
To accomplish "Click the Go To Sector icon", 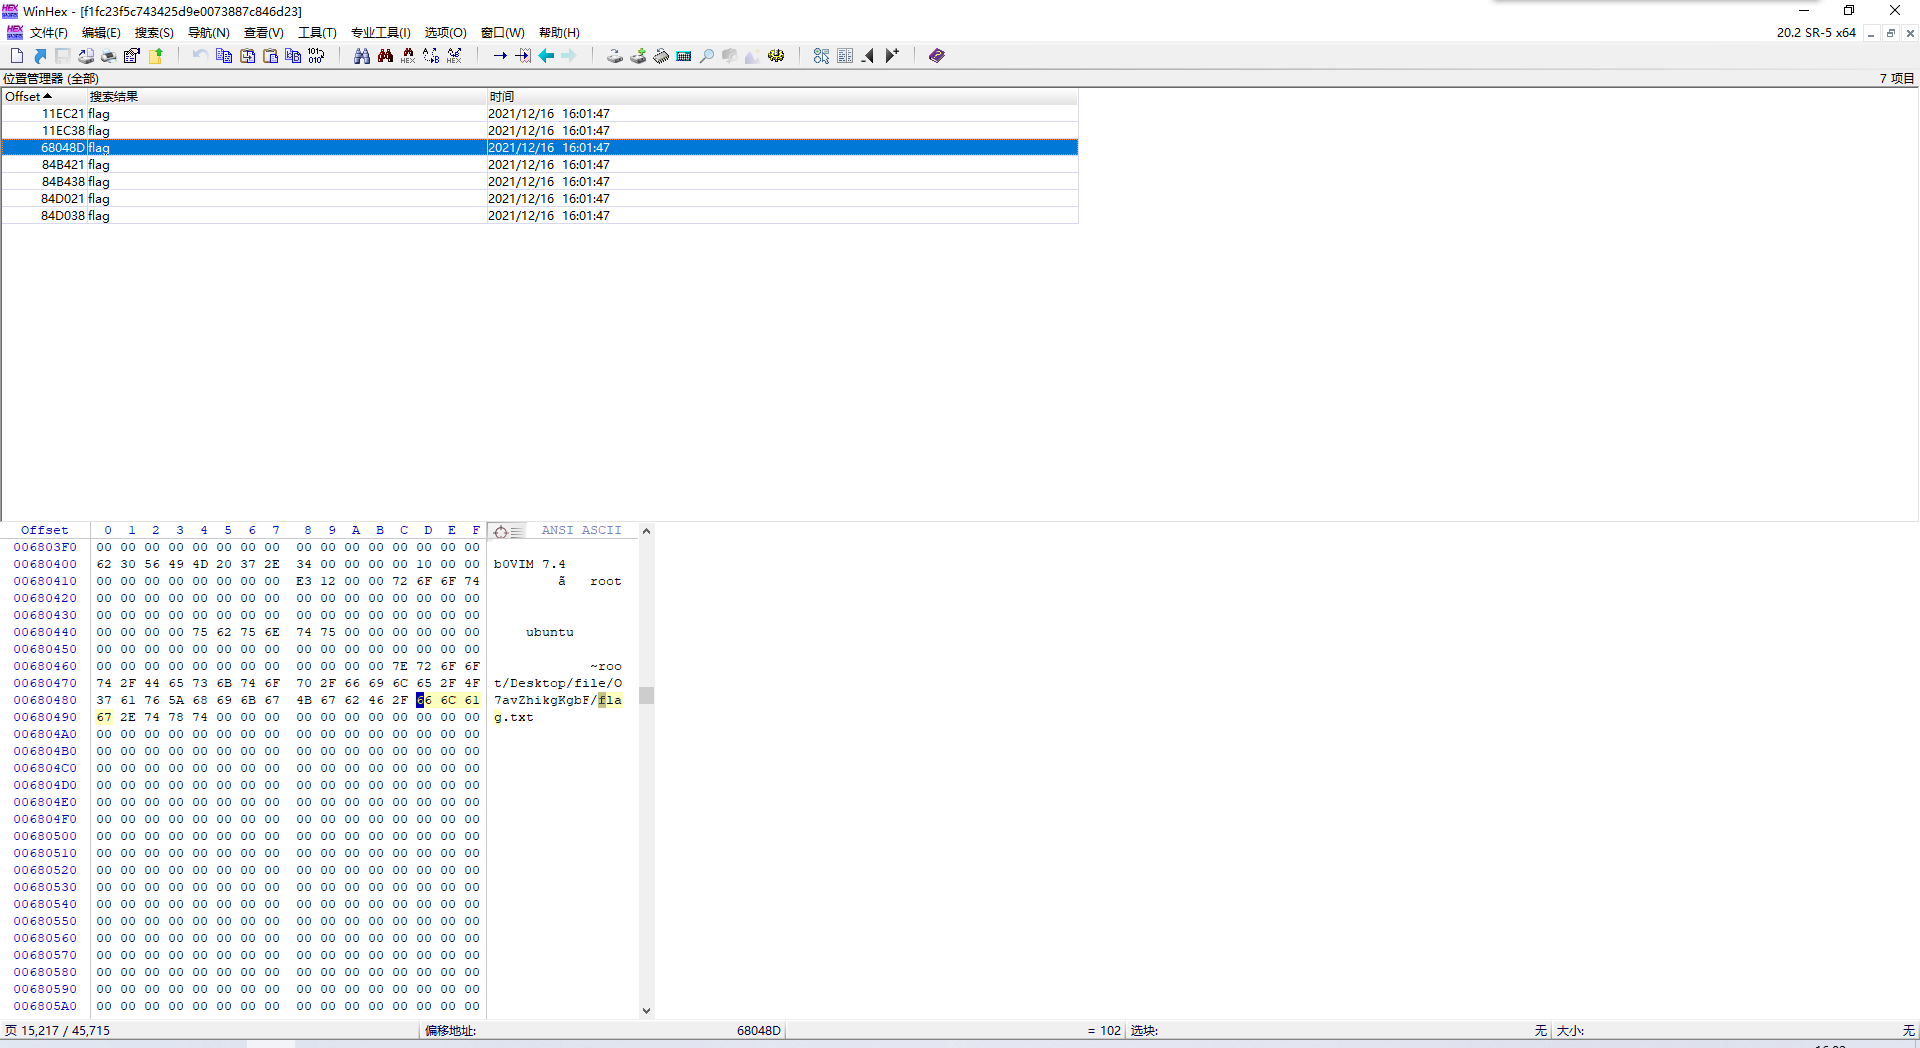I will 523,56.
